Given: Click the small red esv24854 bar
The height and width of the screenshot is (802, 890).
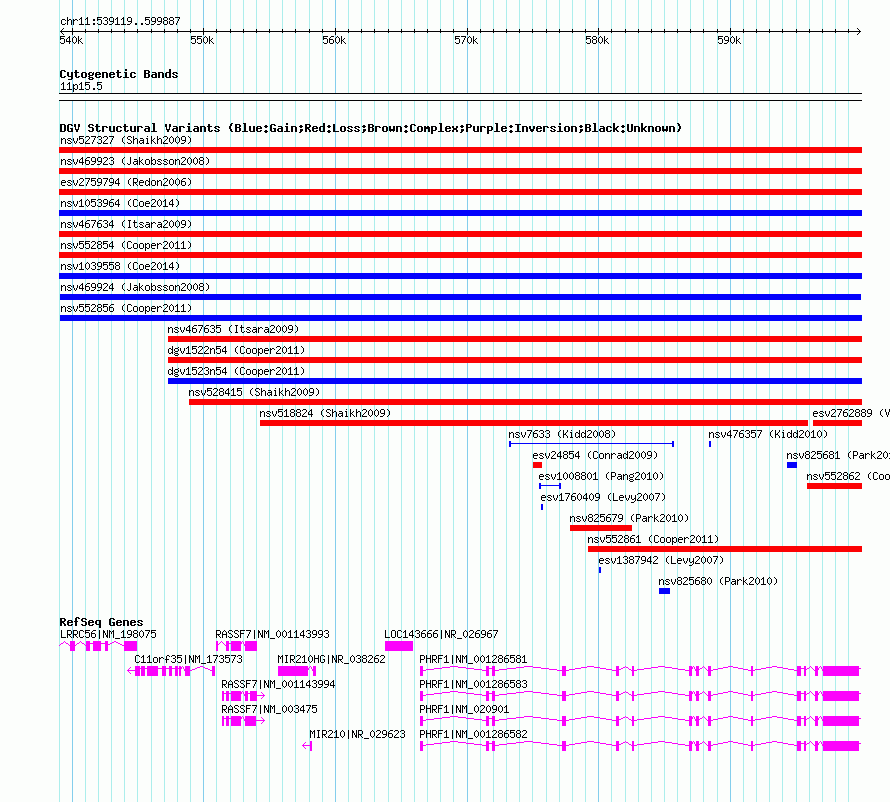Looking at the screenshot, I should [538, 465].
